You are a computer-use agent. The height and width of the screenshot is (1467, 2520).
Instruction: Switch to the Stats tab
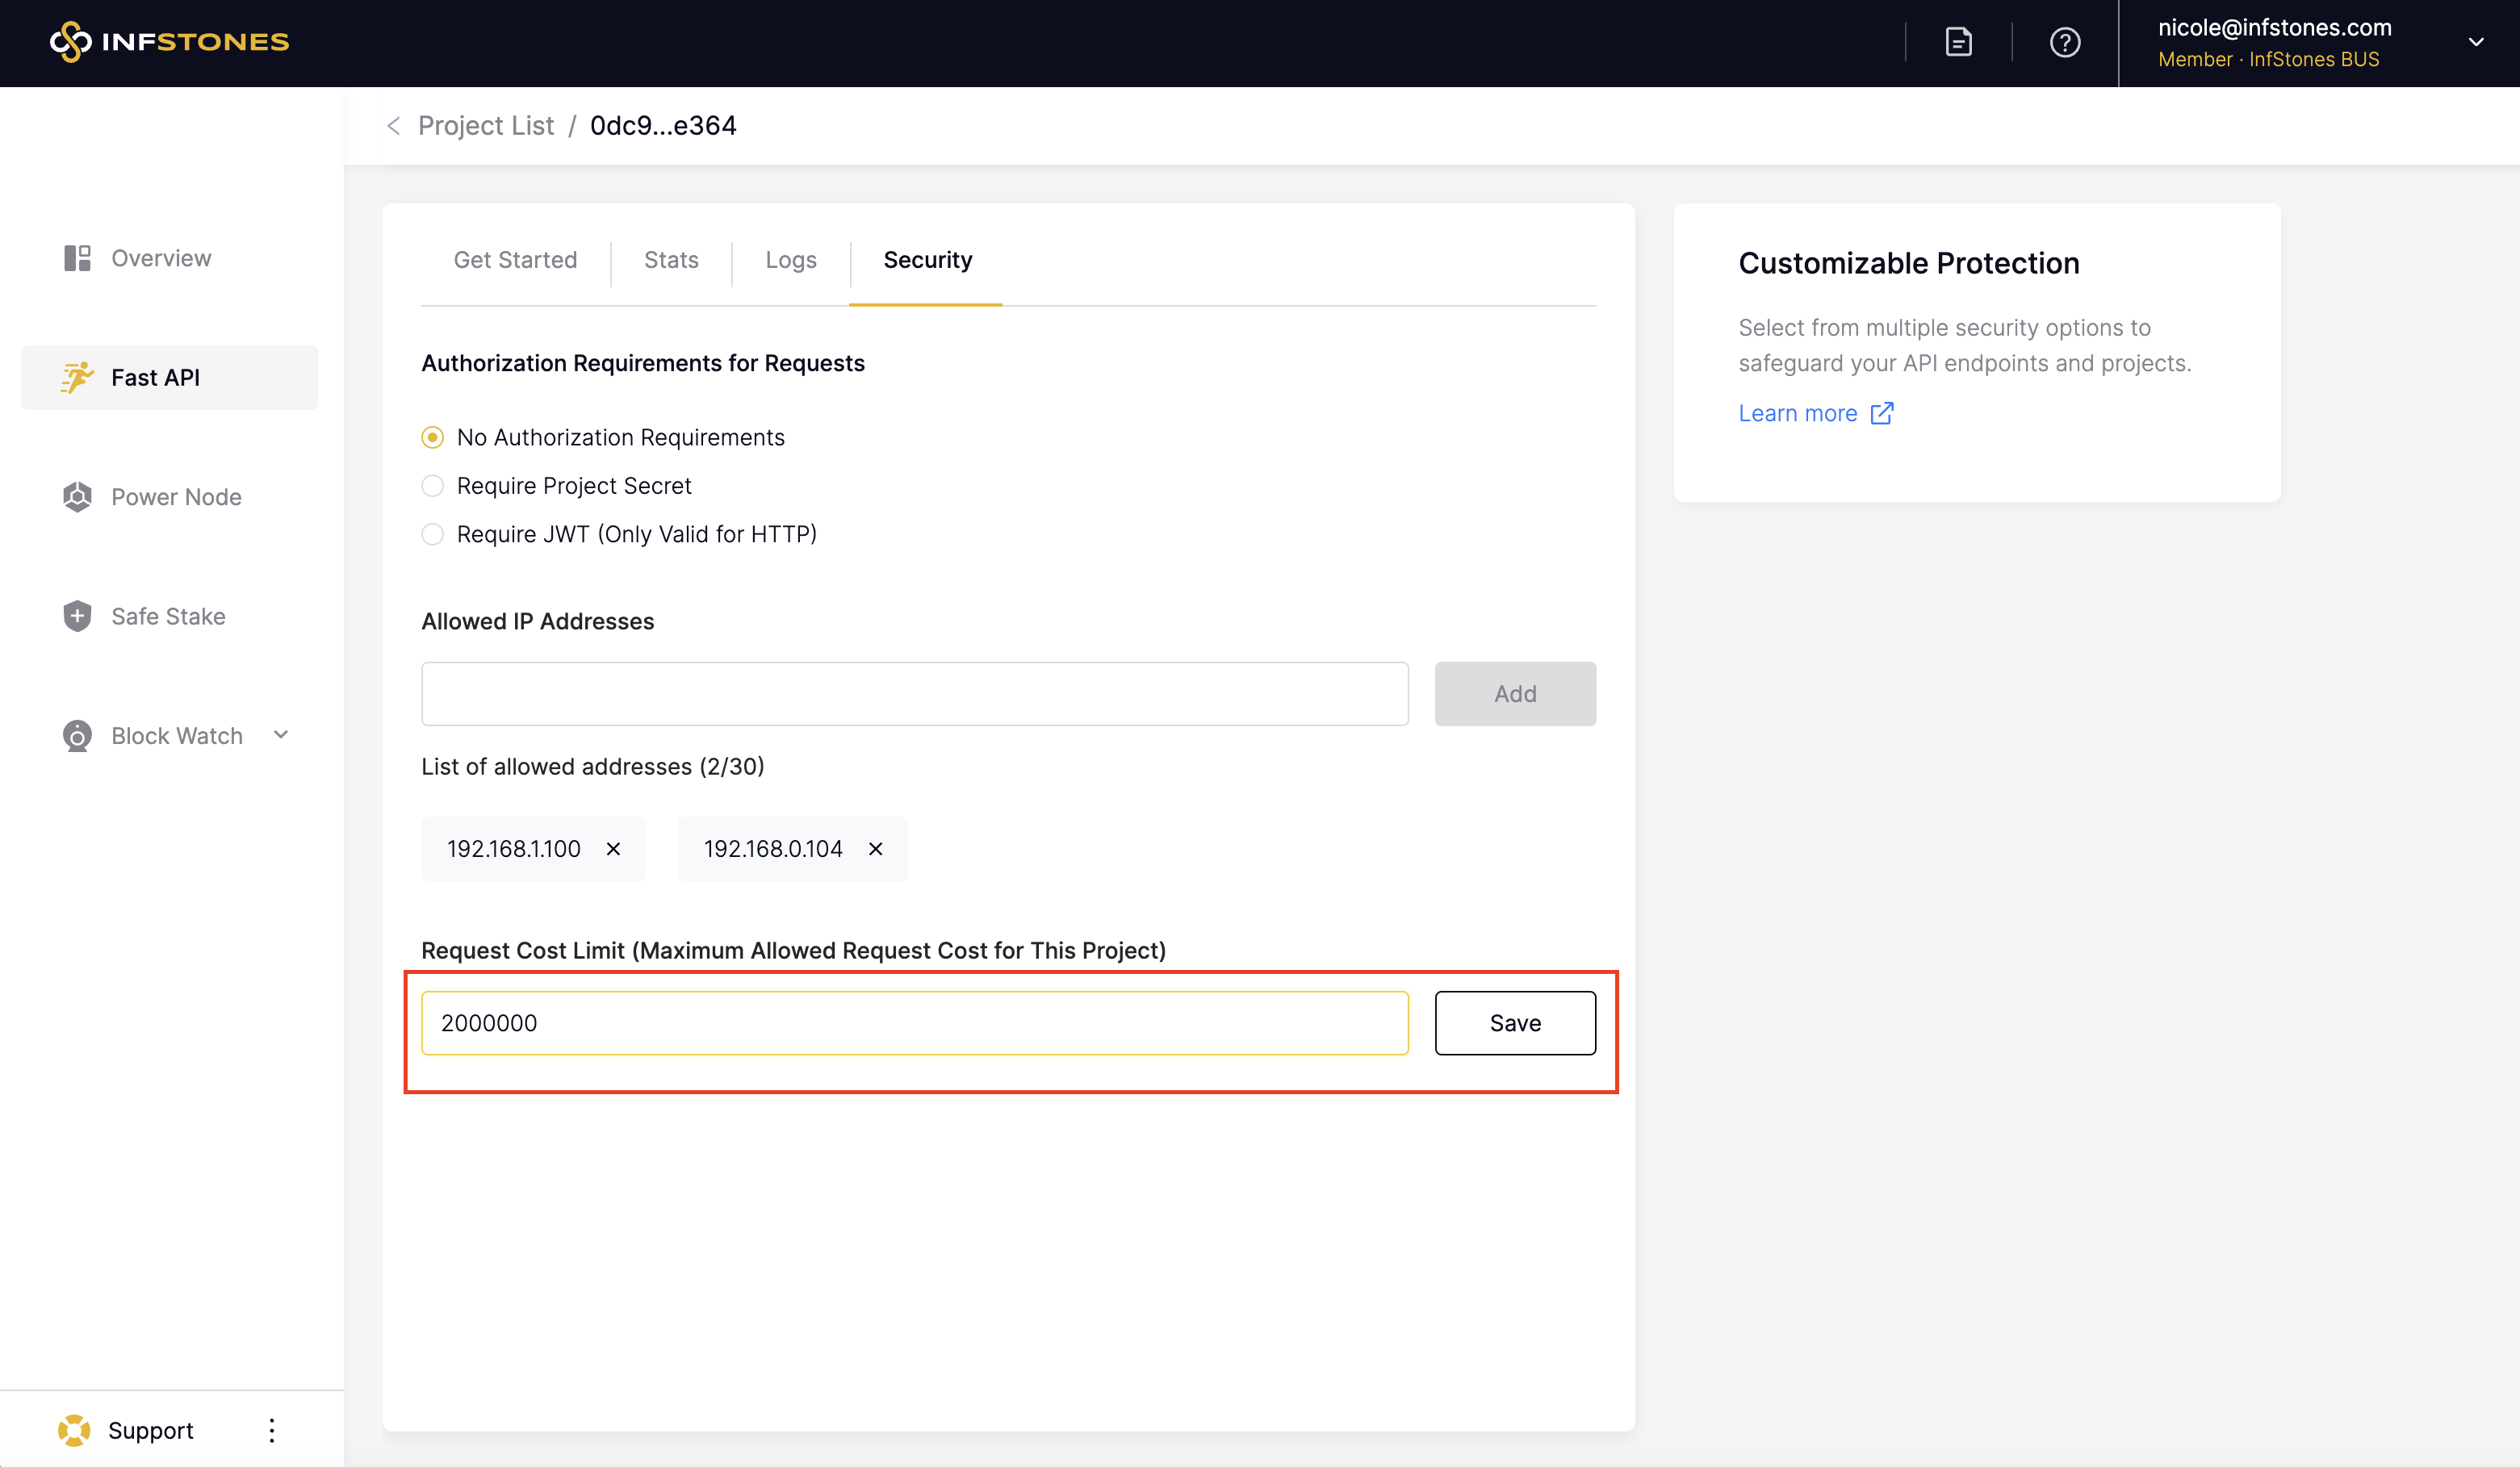pos(670,260)
